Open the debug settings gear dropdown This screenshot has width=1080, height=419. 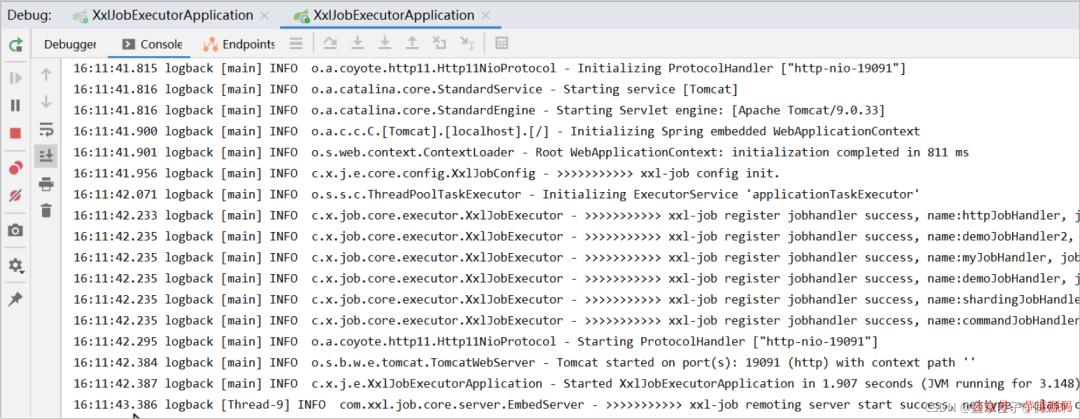16,265
